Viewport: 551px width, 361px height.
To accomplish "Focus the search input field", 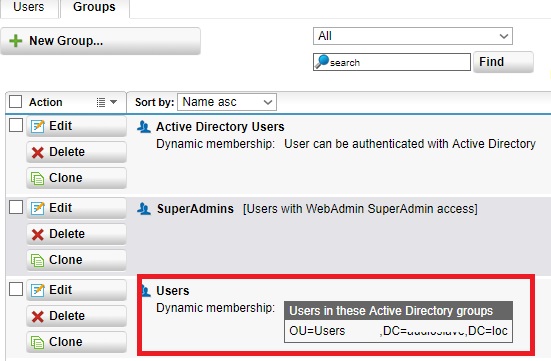I will click(x=391, y=62).
